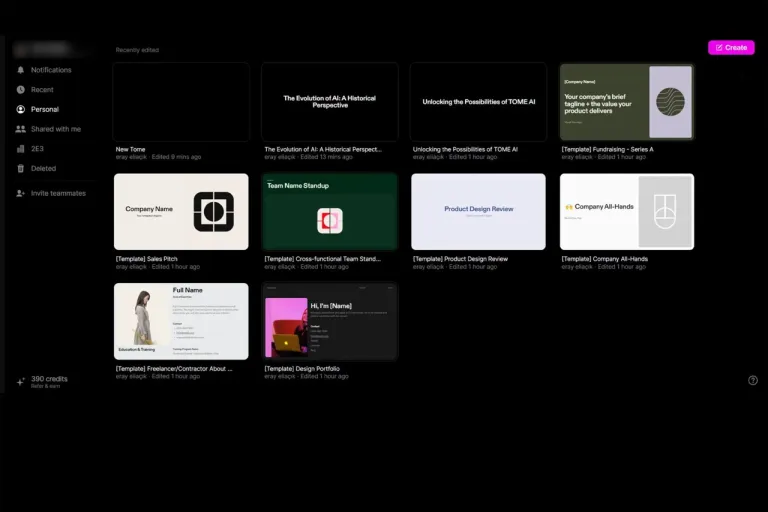
Task: Open the Notifications menu item
Action: 51,70
